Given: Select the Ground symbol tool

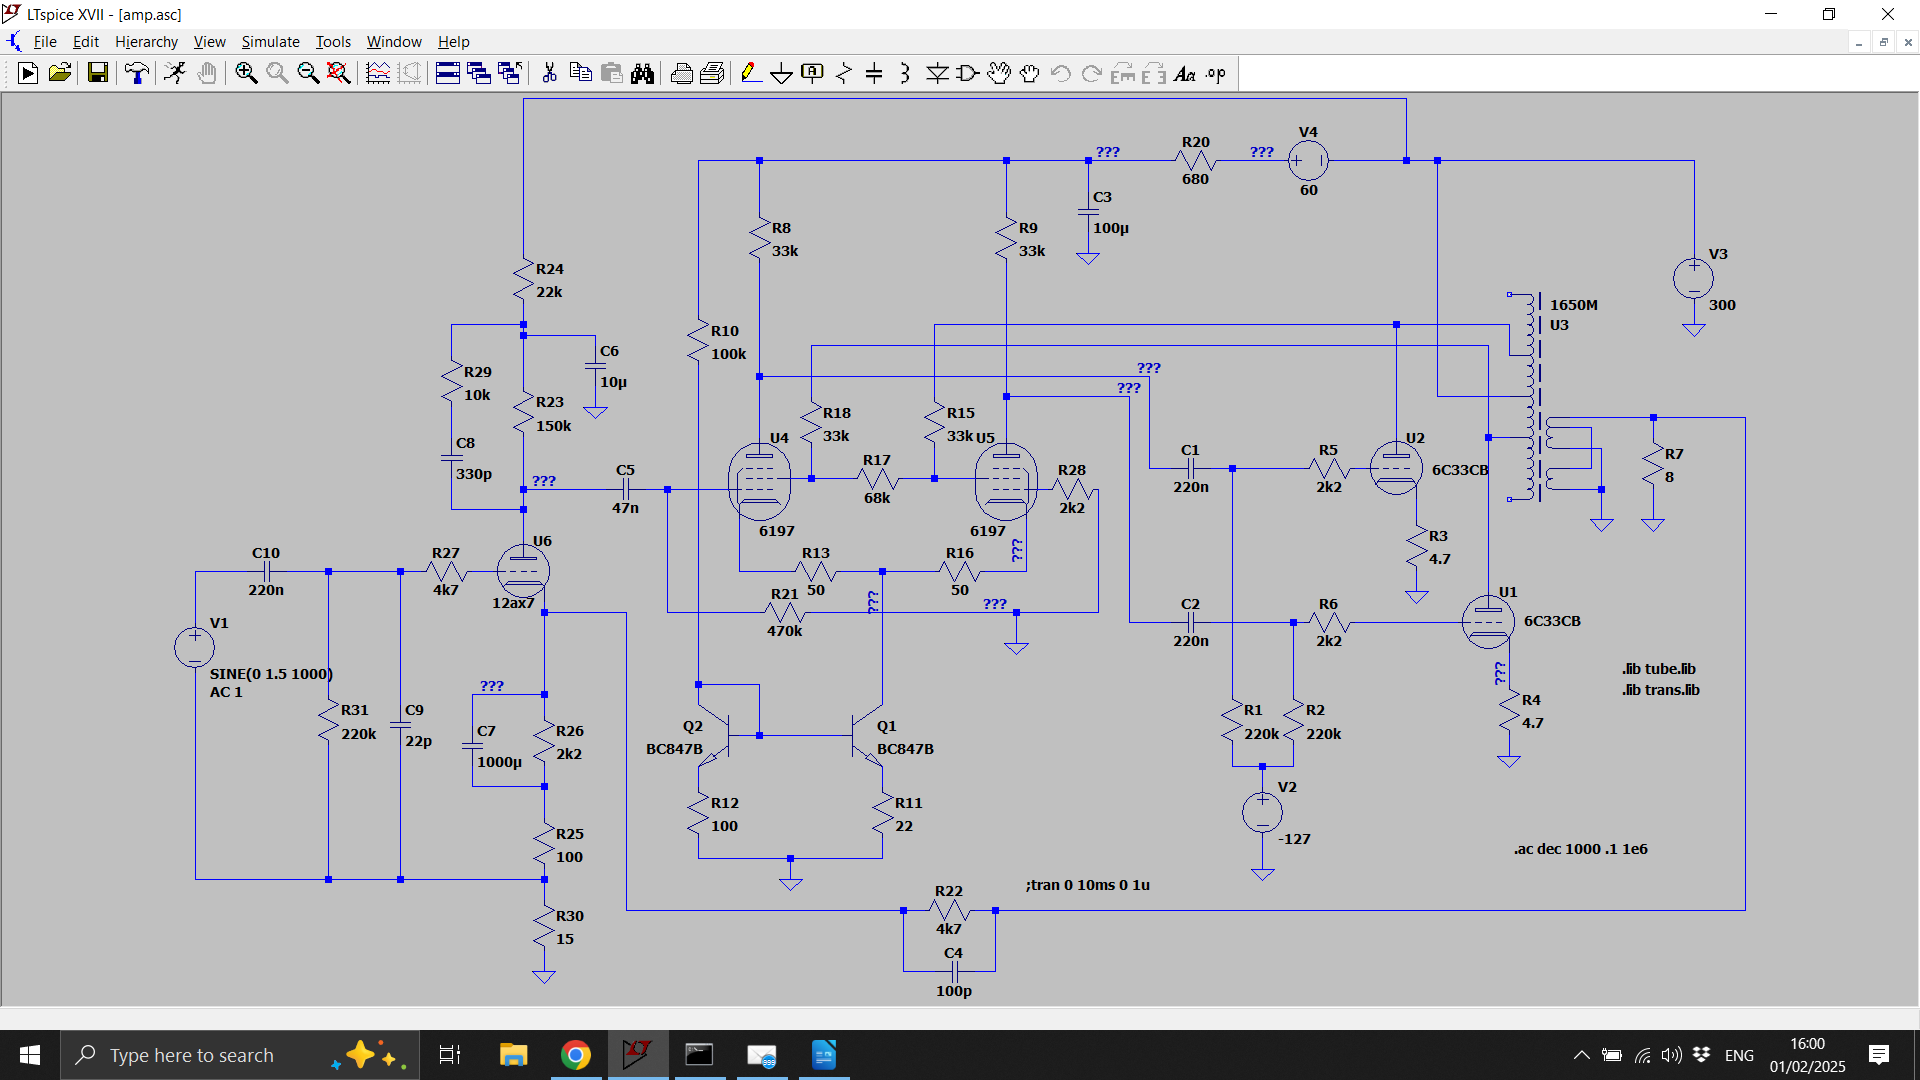Looking at the screenshot, I should pos(782,73).
